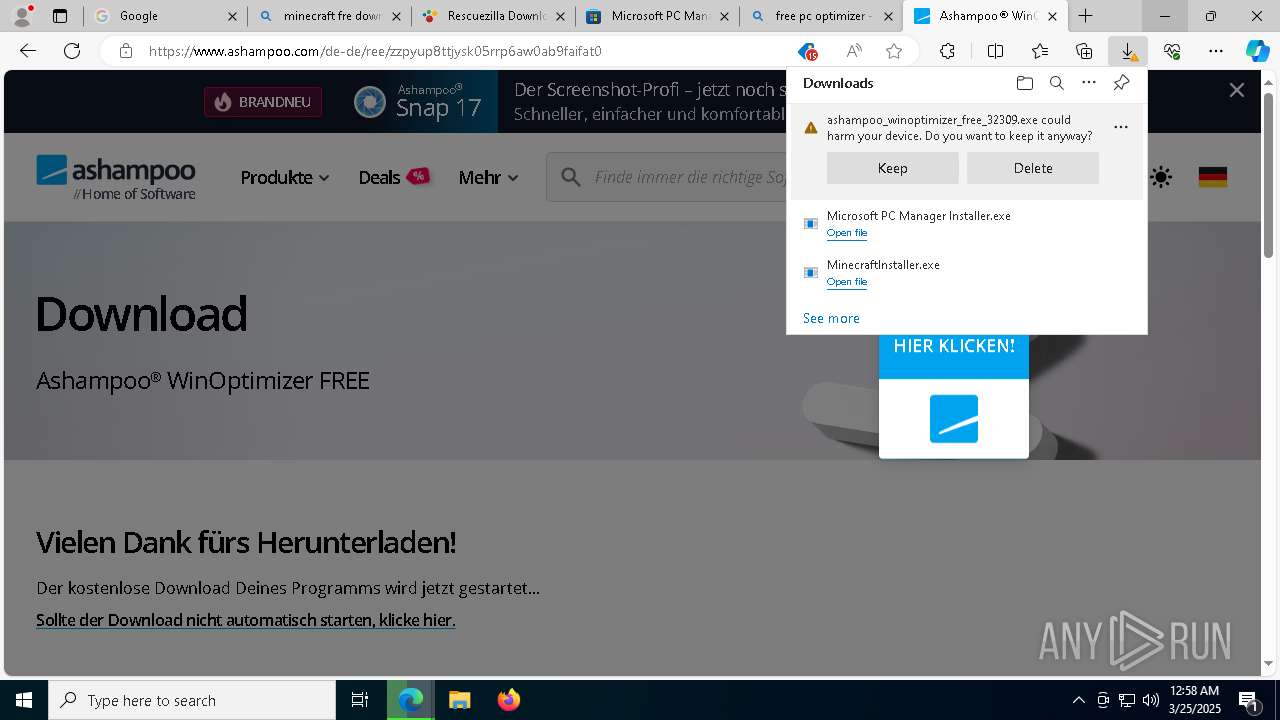
Task: Expand the Mehr dropdown menu
Action: coord(489,177)
